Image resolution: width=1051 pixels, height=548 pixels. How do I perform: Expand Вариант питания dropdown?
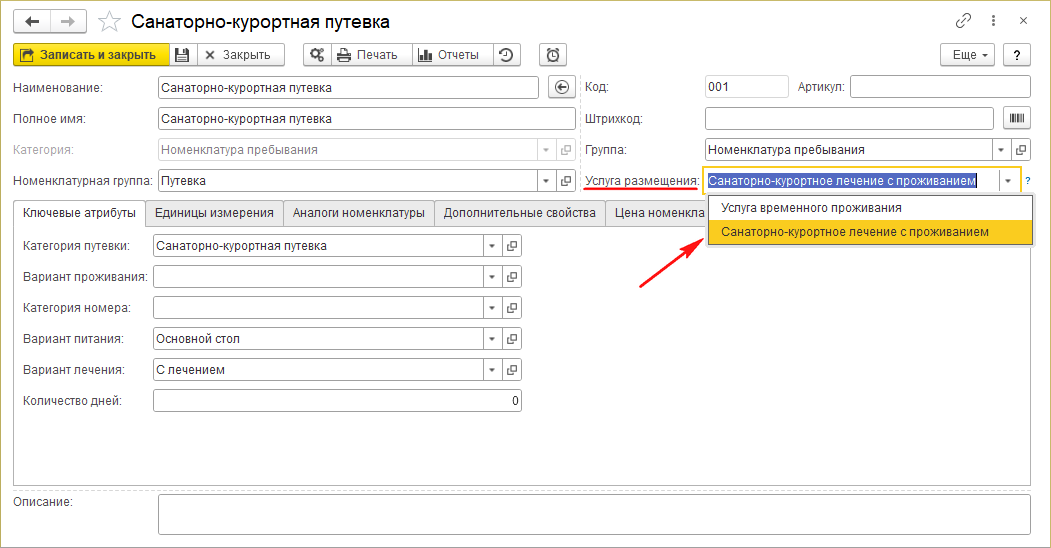pos(491,339)
